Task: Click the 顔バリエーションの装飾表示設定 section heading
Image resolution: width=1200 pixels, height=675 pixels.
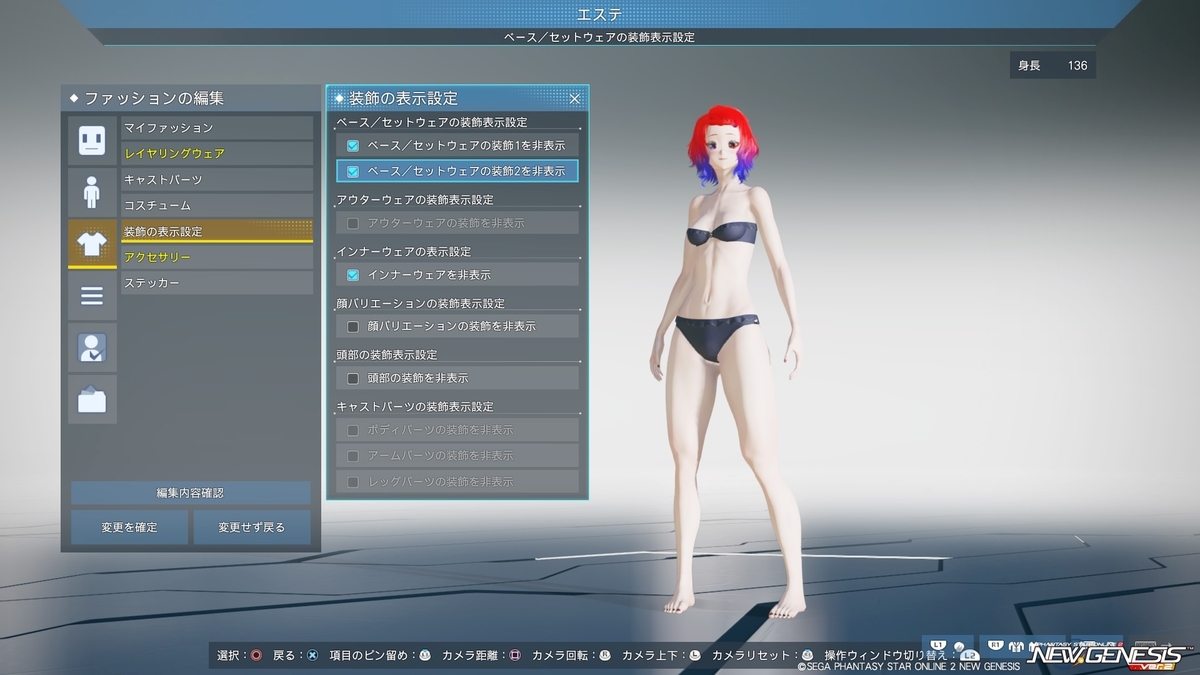Action: [x=420, y=303]
